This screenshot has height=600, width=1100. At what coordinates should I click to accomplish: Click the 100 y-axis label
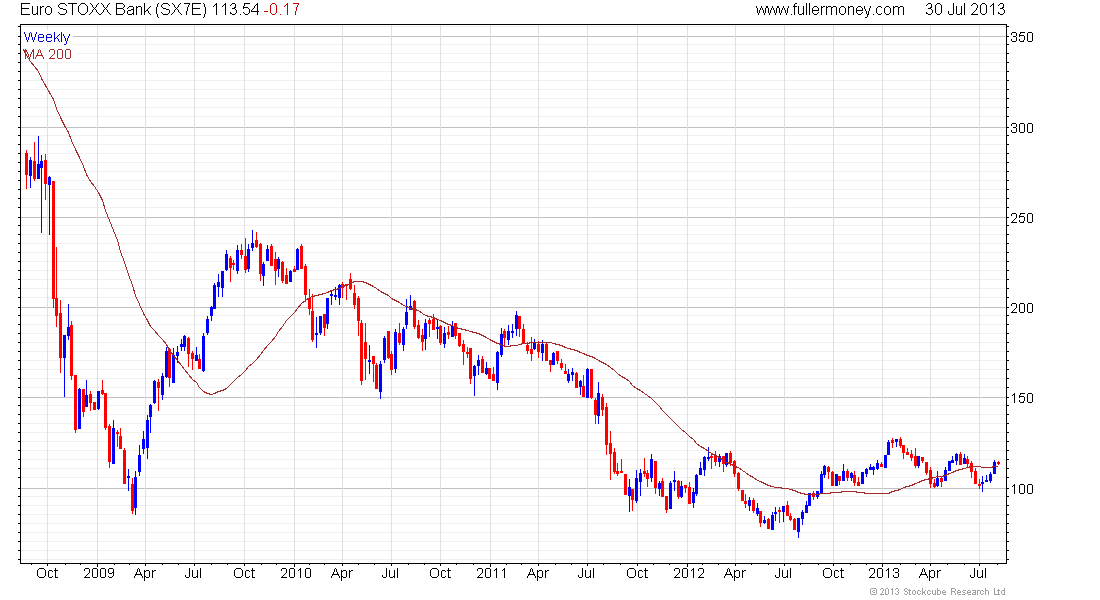pyautogui.click(x=1021, y=488)
